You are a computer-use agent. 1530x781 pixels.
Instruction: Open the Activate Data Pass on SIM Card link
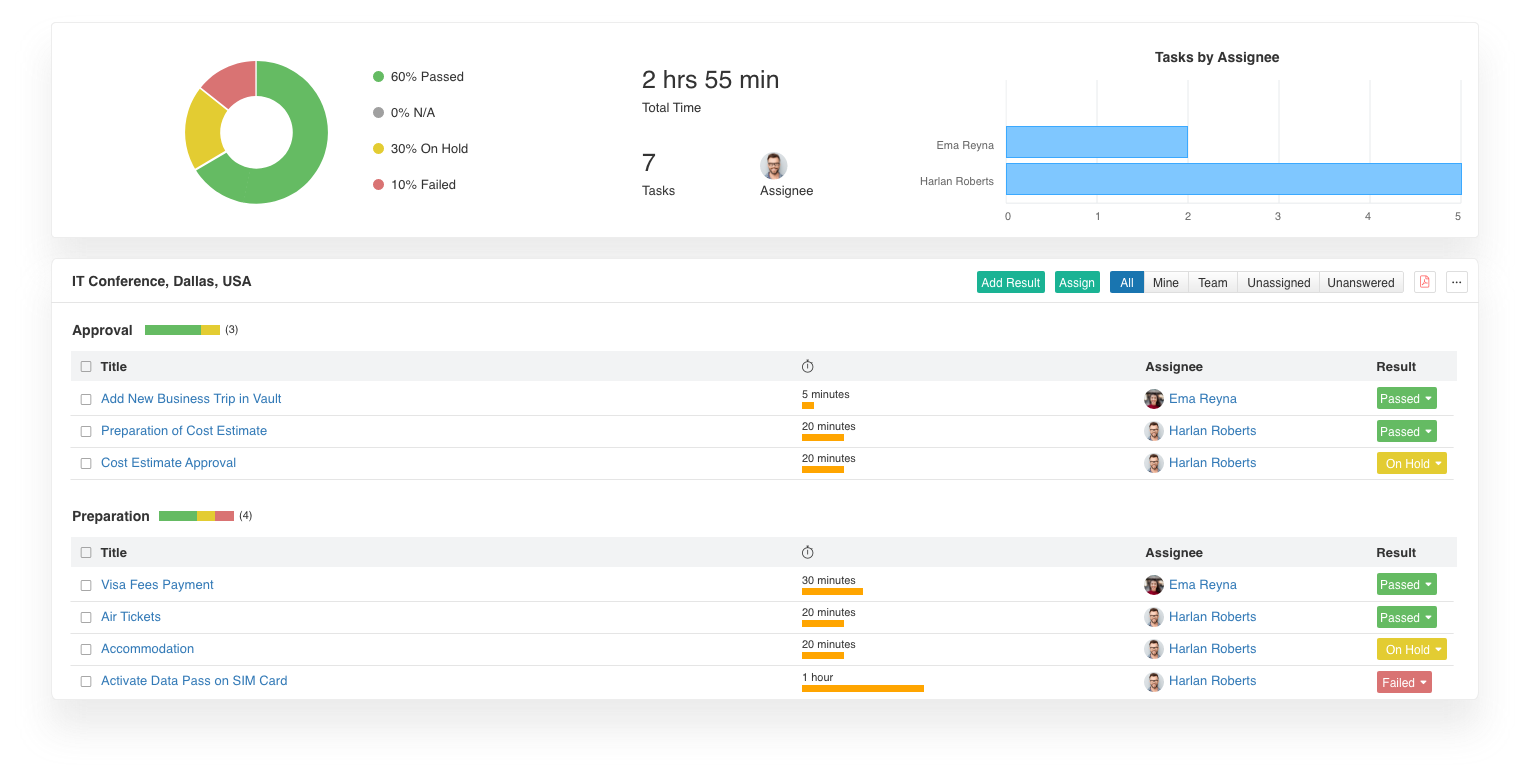(x=194, y=681)
